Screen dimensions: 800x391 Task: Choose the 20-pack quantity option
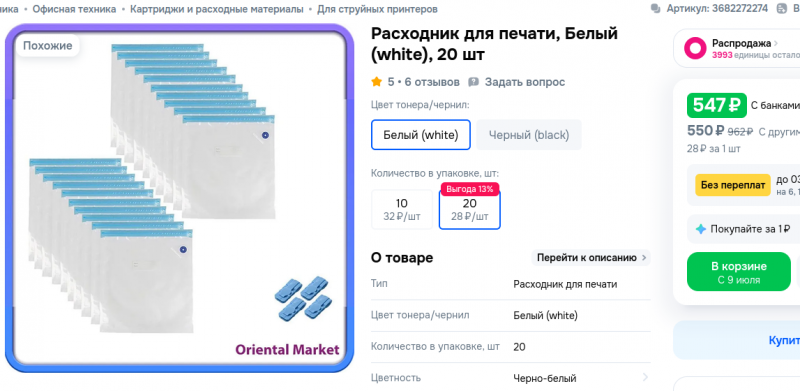point(470,210)
